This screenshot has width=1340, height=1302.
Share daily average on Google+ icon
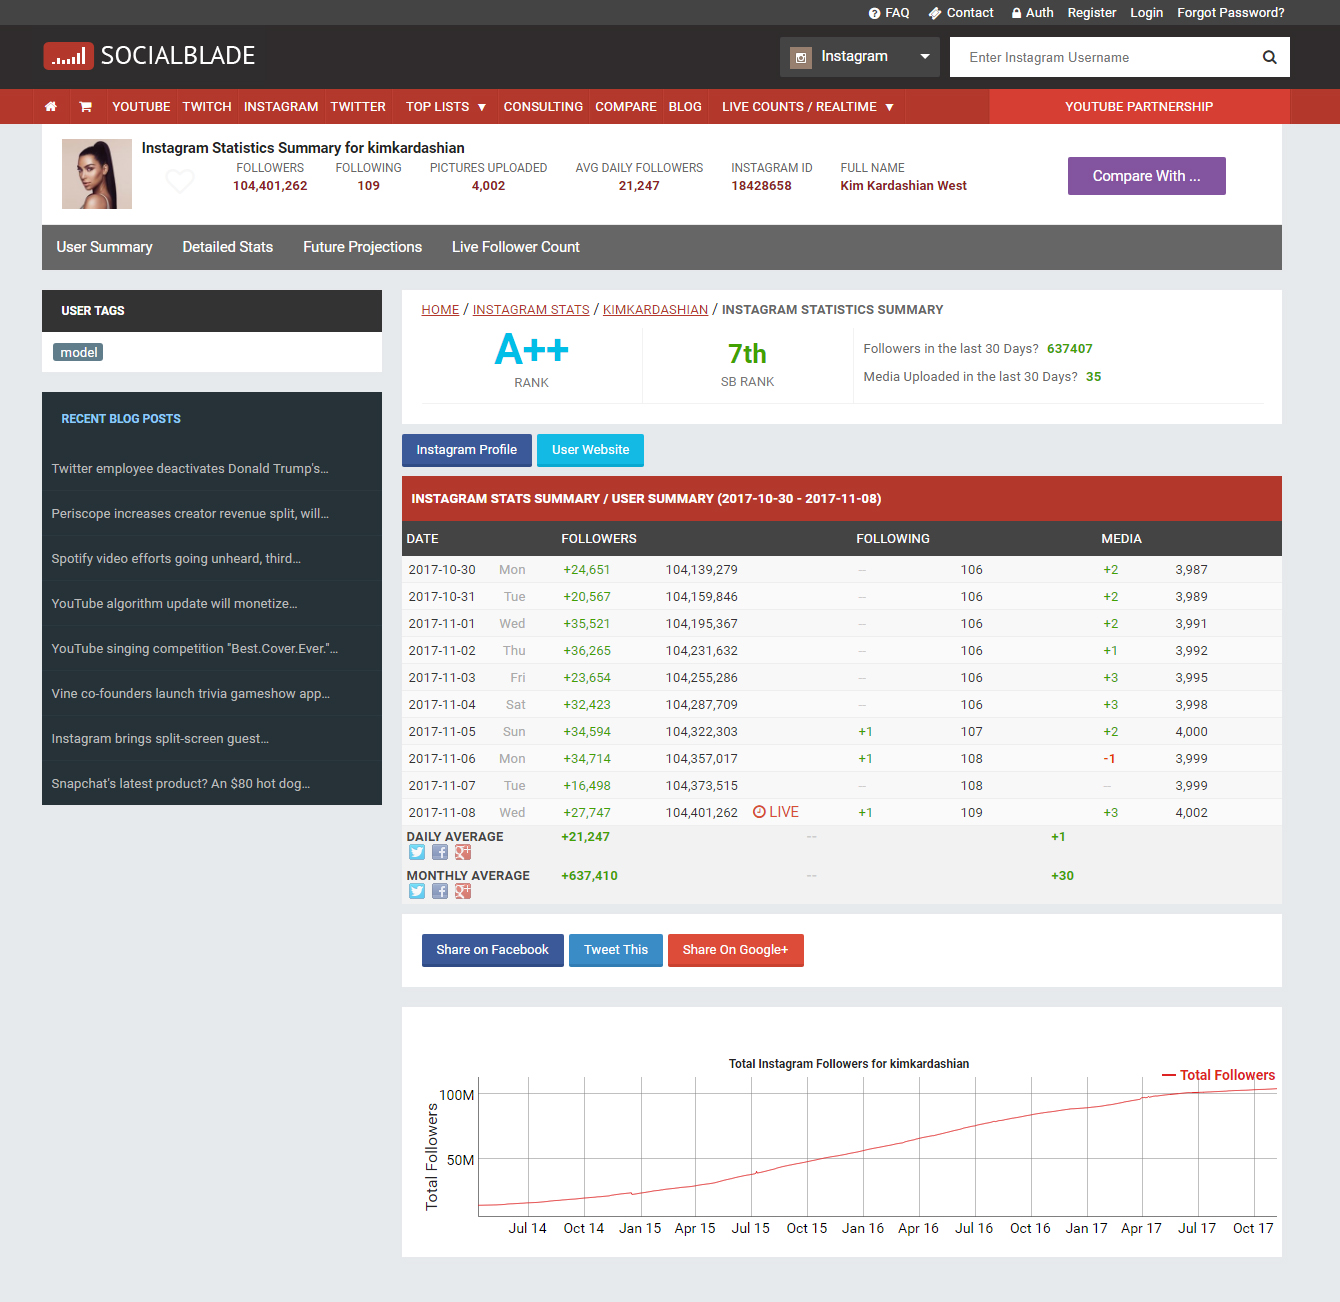click(463, 853)
